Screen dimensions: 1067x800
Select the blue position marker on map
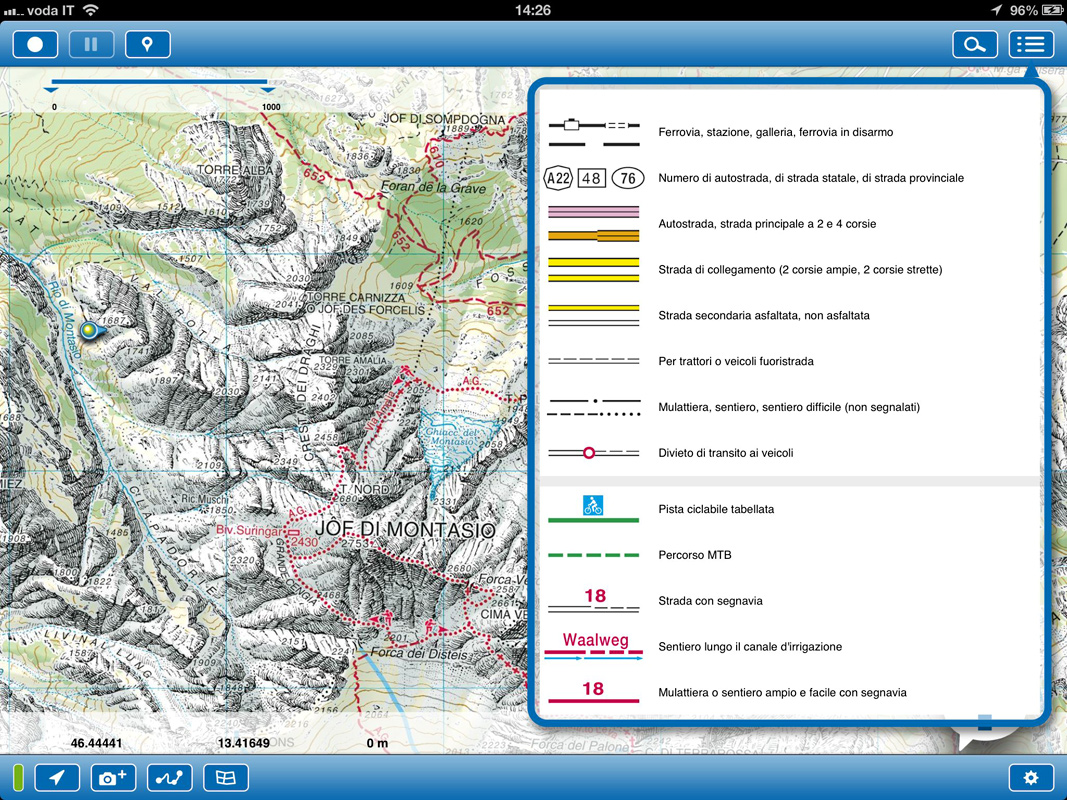click(91, 331)
